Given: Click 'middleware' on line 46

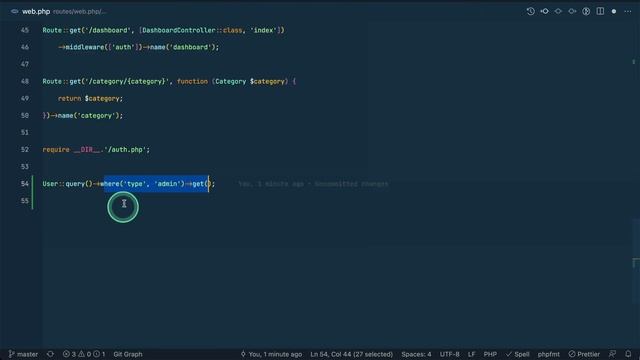Looking at the screenshot, I should [x=85, y=47].
